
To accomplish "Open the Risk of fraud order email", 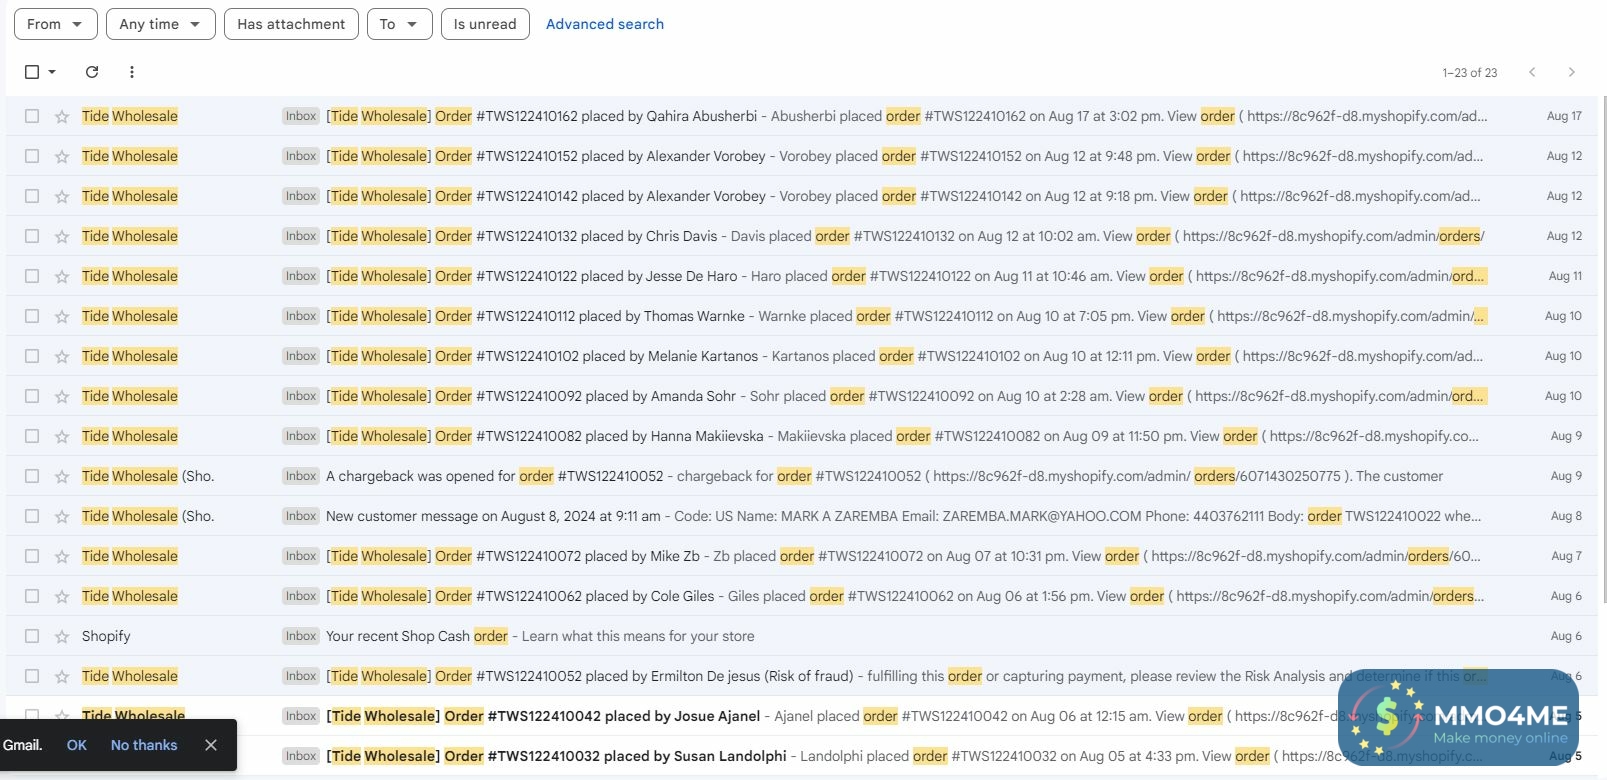I will click(802, 676).
